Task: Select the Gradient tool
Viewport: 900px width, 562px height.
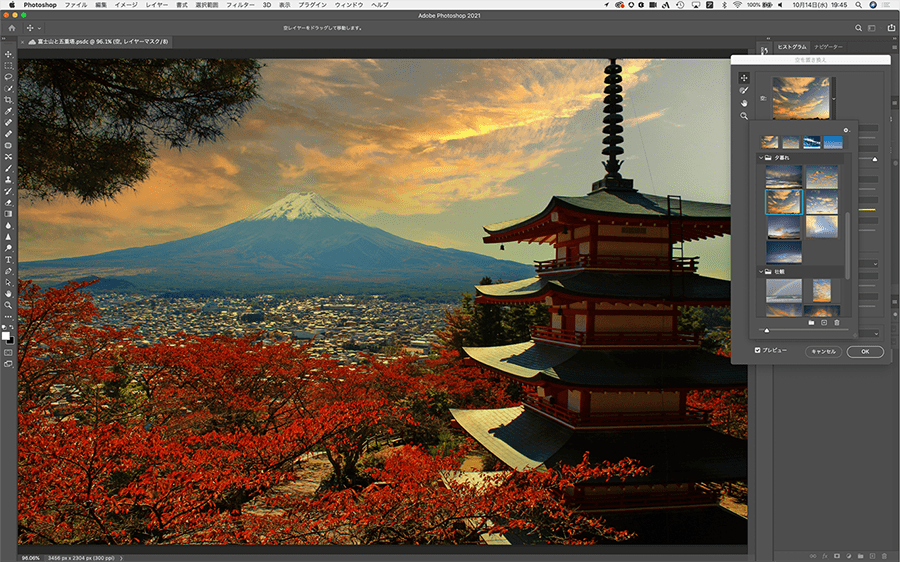Action: click(x=8, y=214)
